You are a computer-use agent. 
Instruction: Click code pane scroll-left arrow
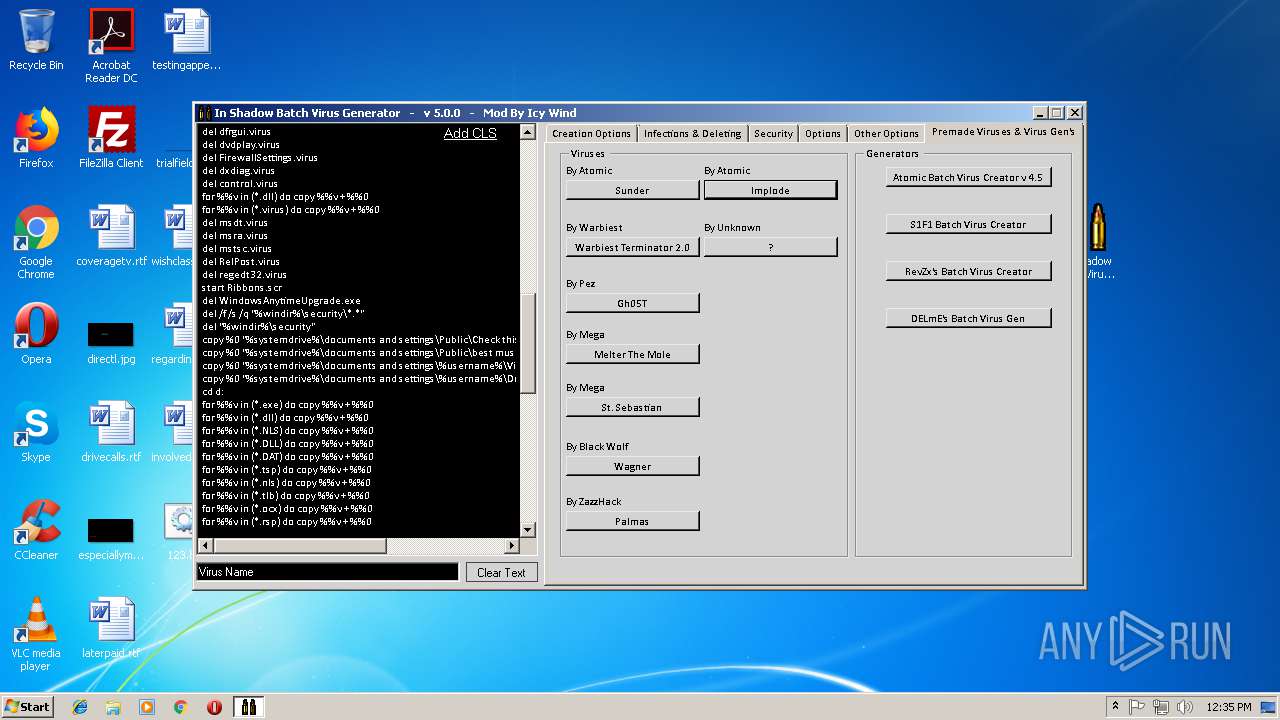tap(205, 546)
